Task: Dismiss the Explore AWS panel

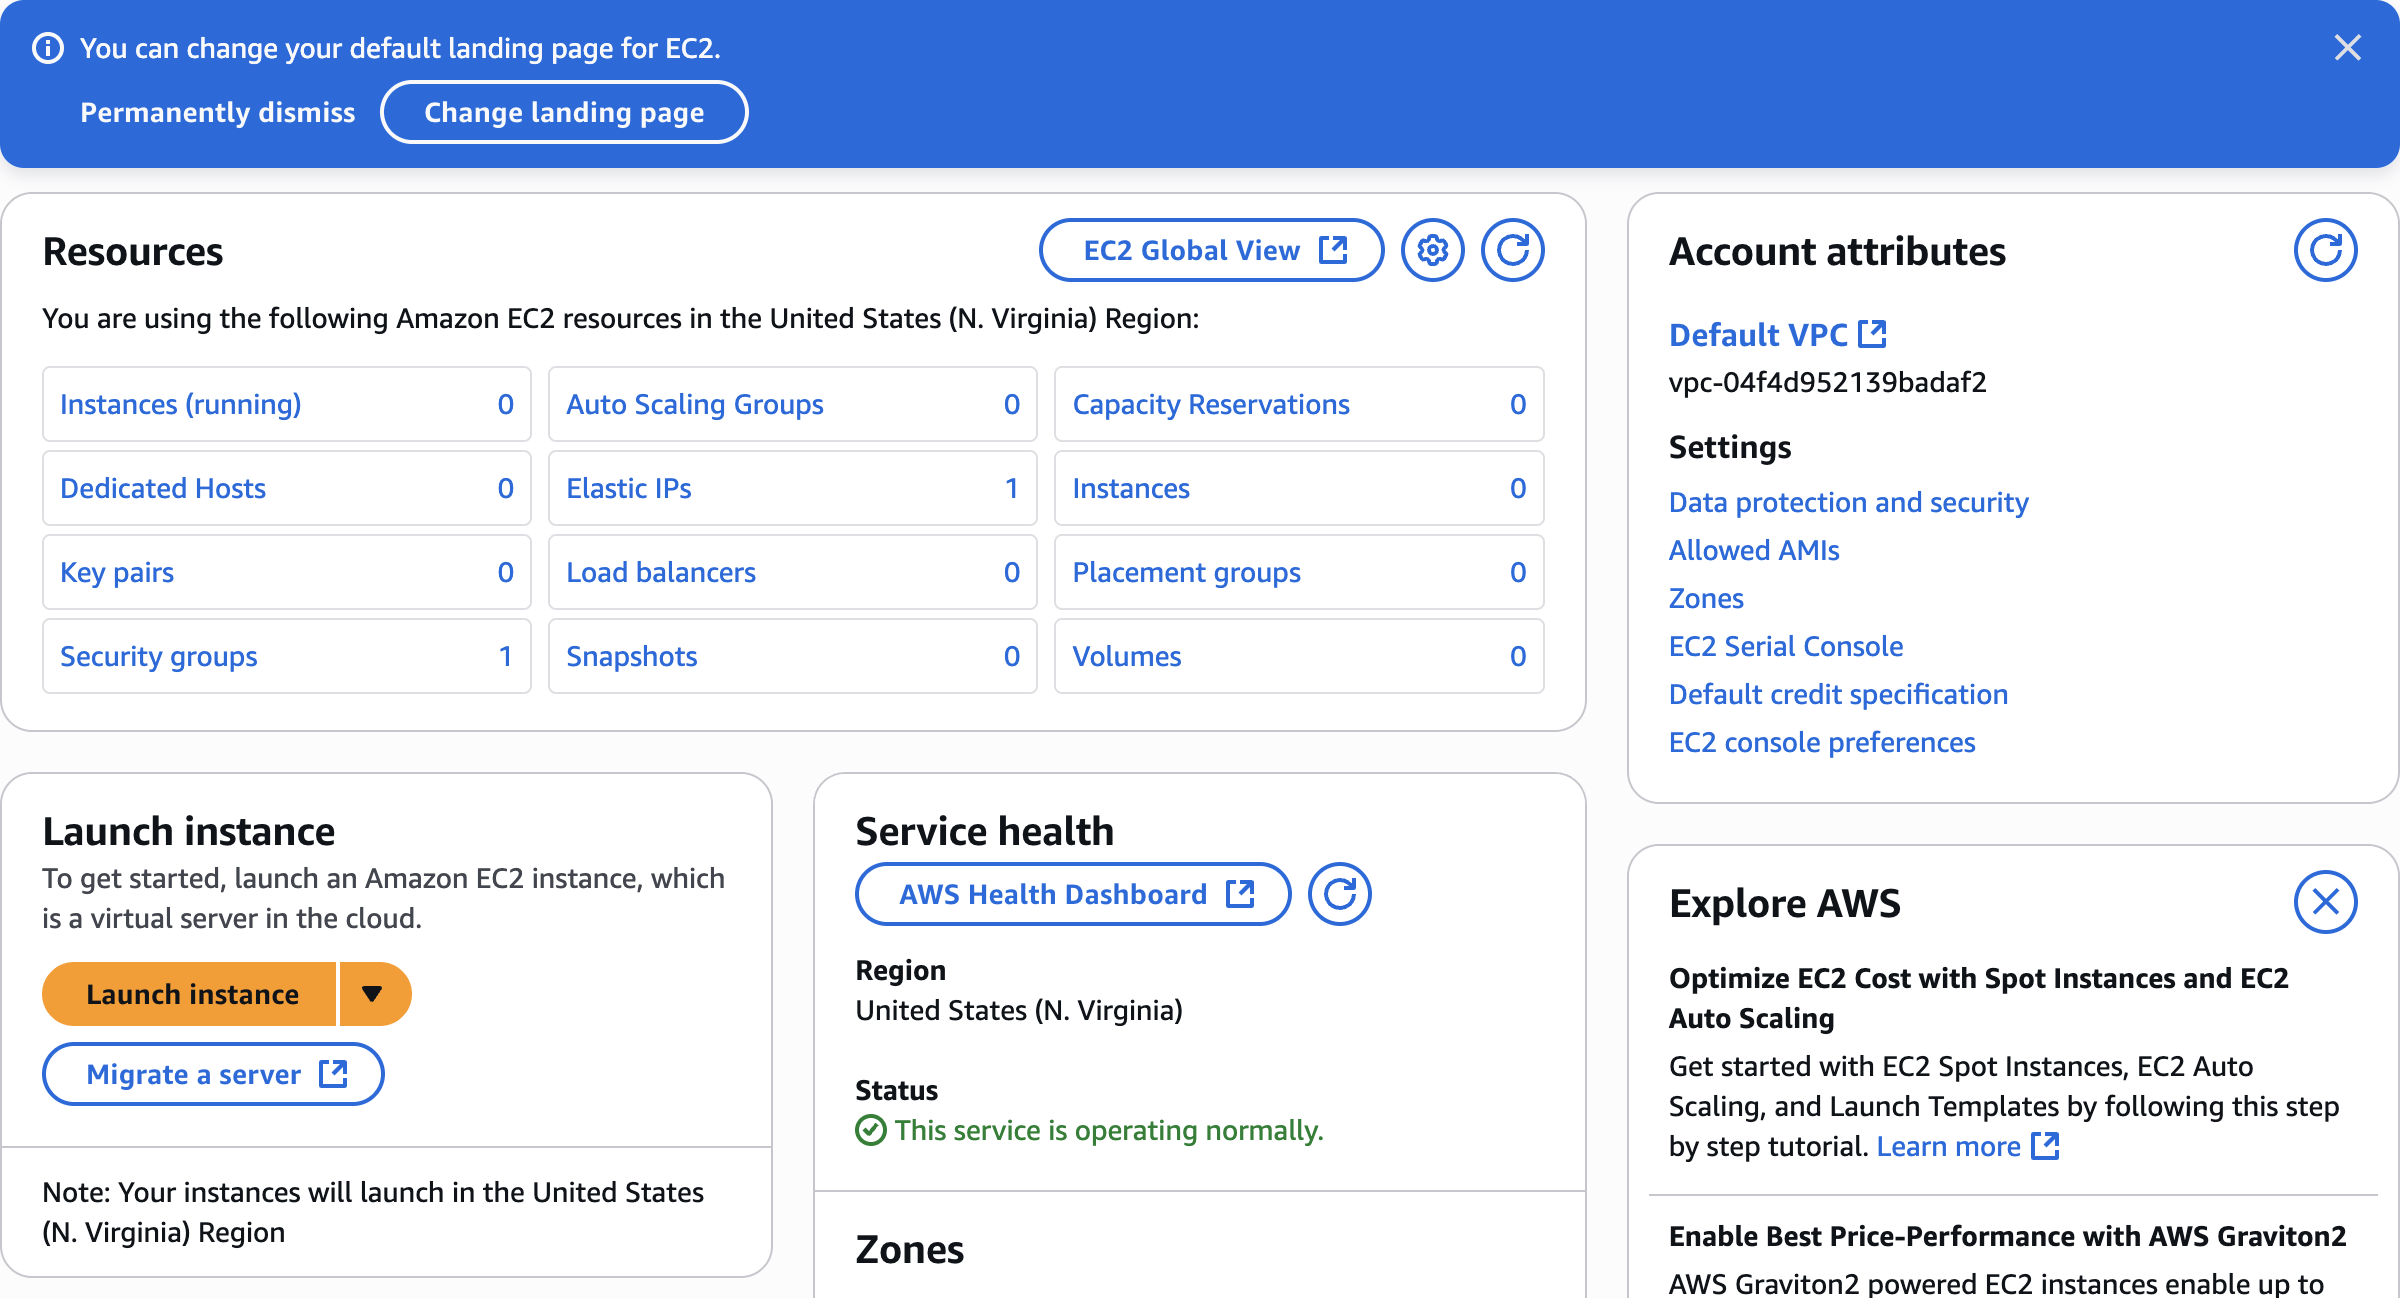Action: coord(2325,902)
